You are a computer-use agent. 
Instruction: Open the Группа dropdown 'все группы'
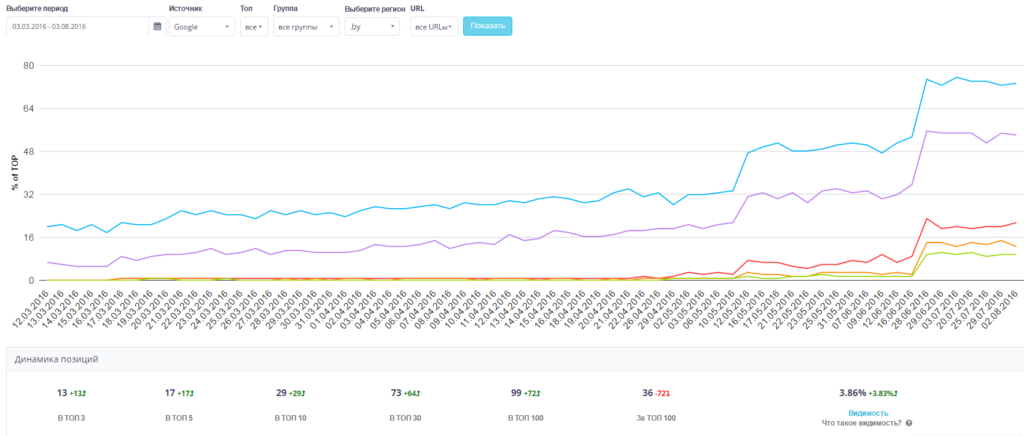click(306, 27)
